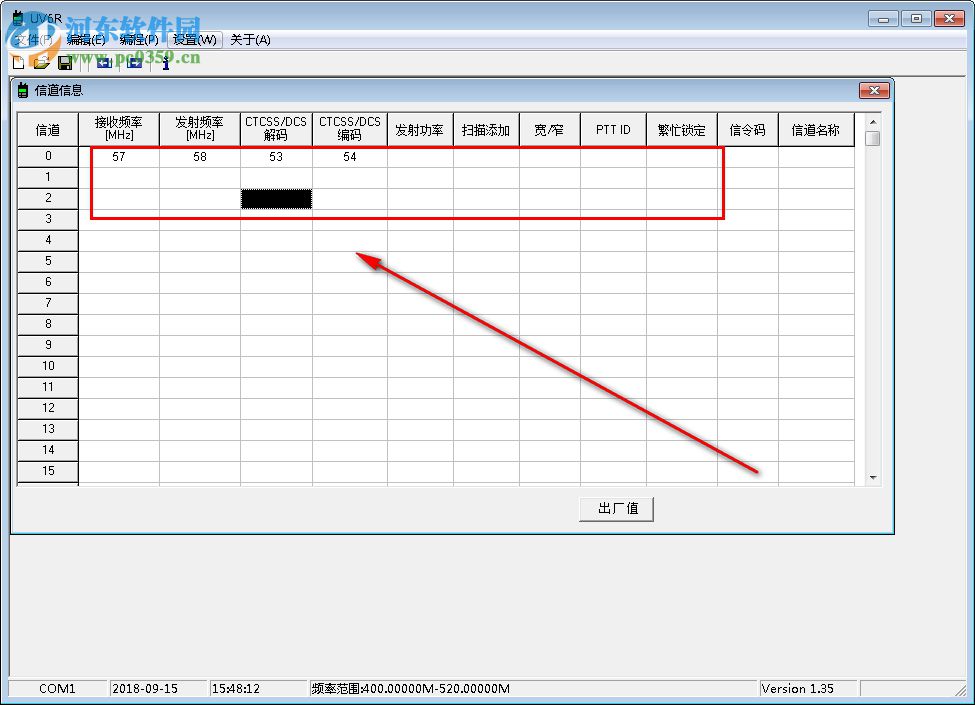Click the CTCSS/DCS 编码 column header
The image size is (975, 705).
349,130
